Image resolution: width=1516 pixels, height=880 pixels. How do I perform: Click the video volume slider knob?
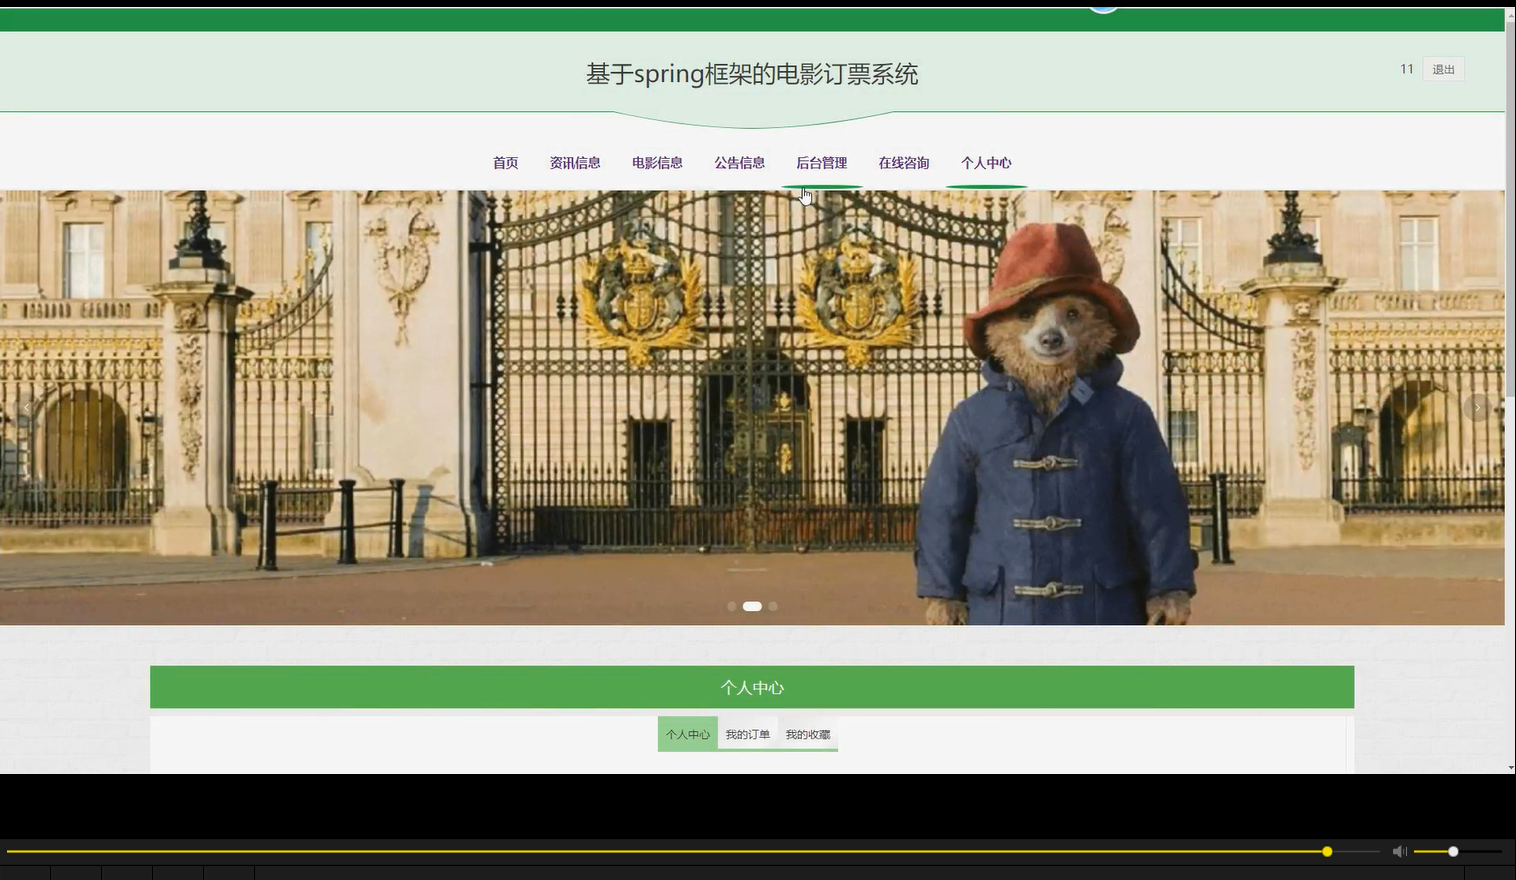(x=1452, y=851)
